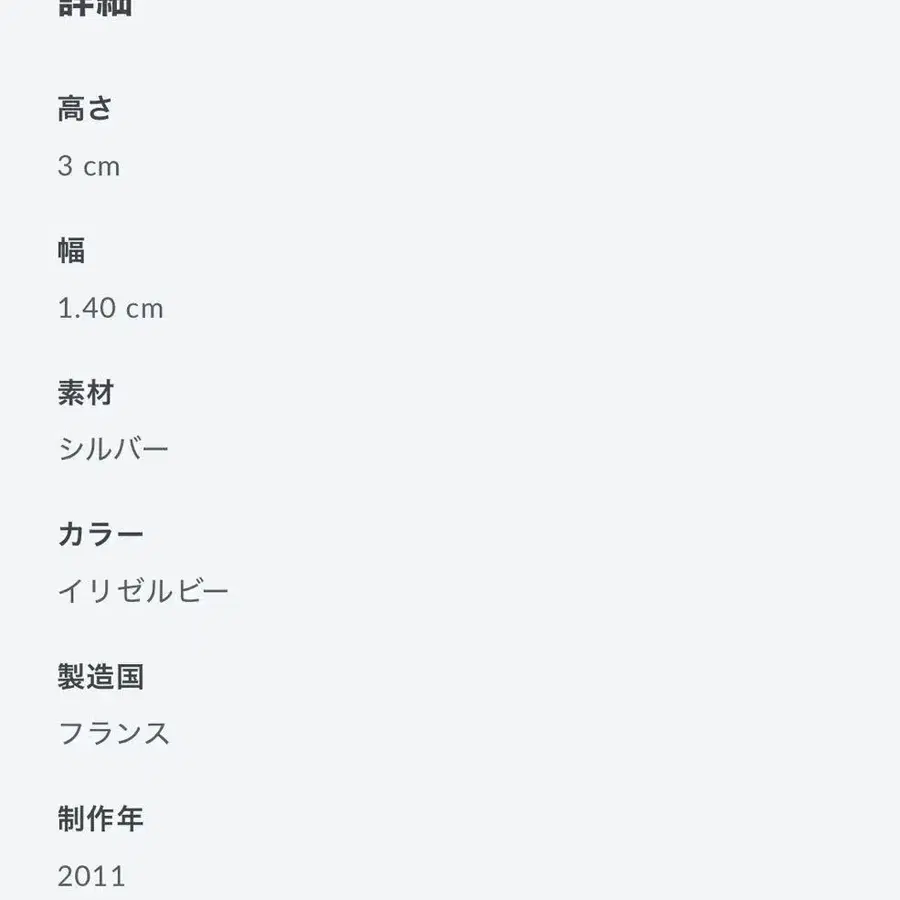
Task: Select the country value フランス
Action: pyautogui.click(x=114, y=734)
